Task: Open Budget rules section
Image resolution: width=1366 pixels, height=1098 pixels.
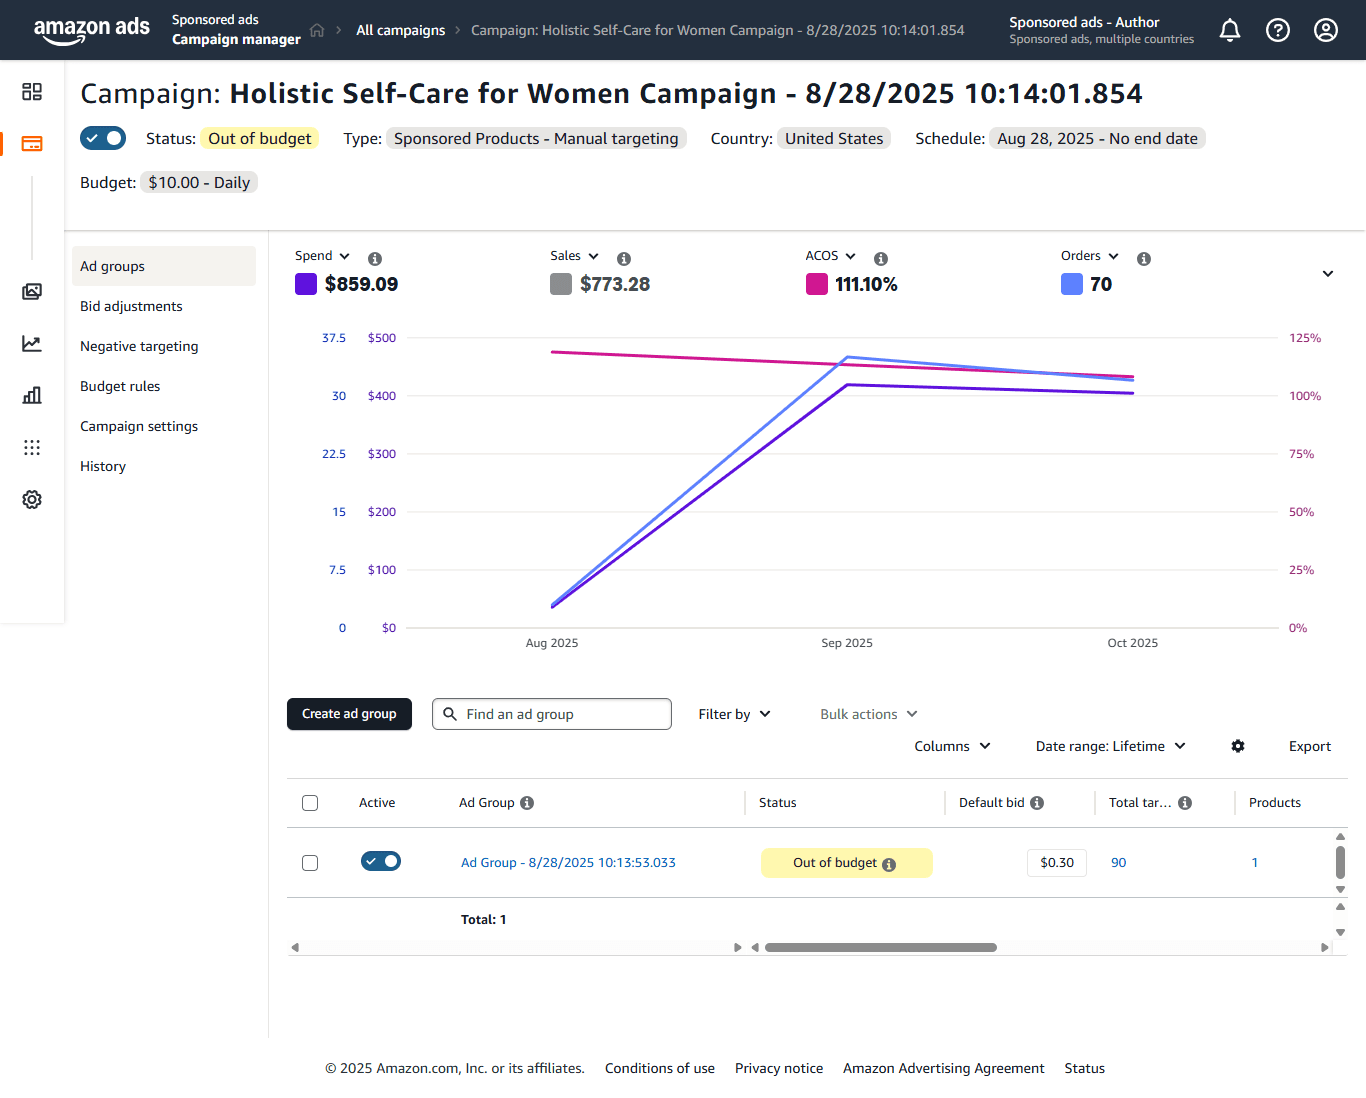Action: point(120,386)
